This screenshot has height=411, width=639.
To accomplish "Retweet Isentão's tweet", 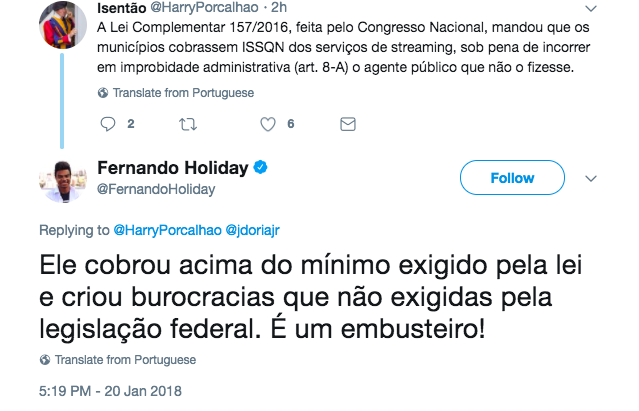I will tap(186, 125).
